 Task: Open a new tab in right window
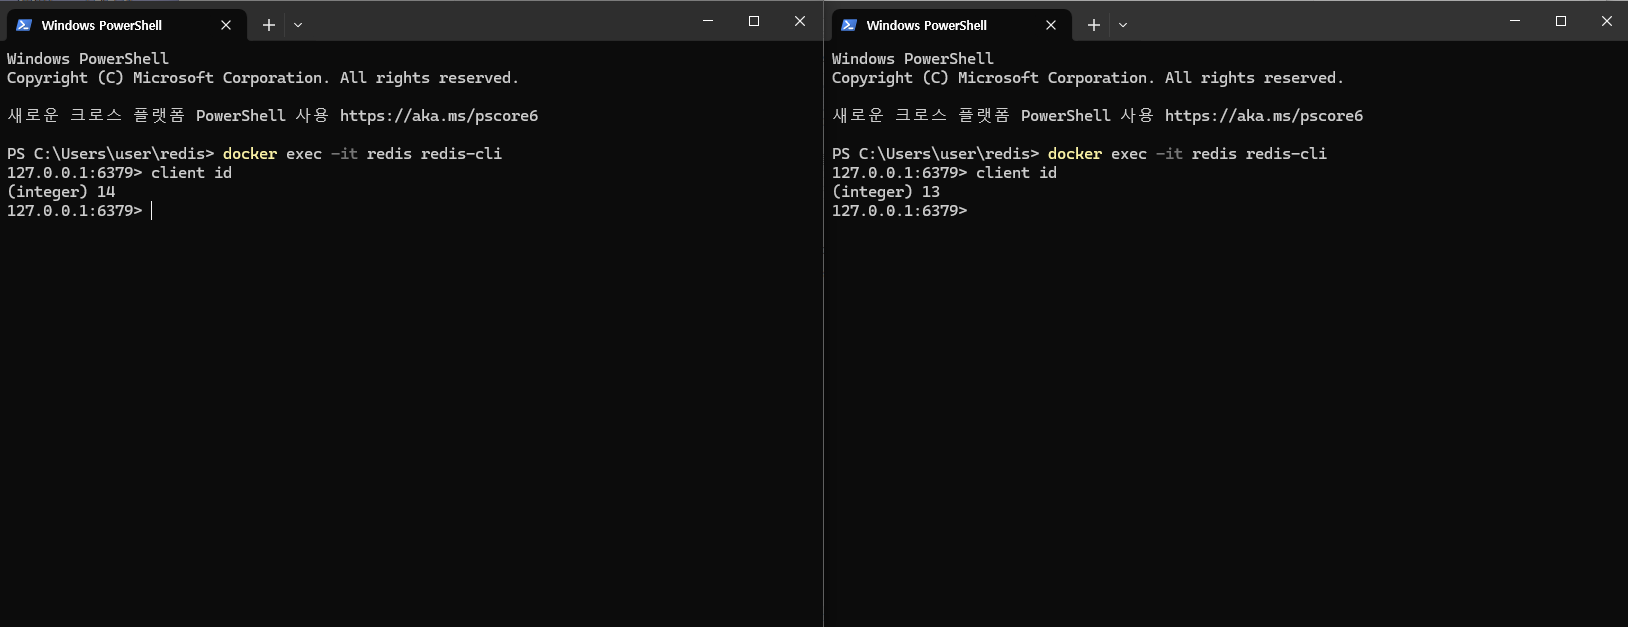pyautogui.click(x=1094, y=25)
